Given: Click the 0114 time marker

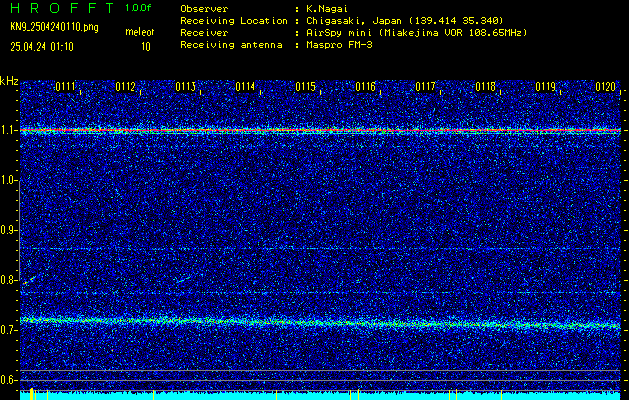Looking at the screenshot, I should point(245,87).
